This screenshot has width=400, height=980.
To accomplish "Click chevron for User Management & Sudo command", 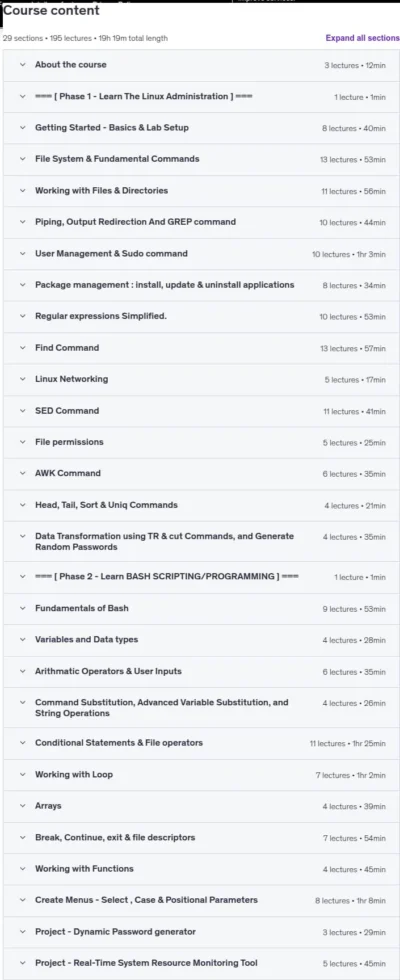I will coord(22,254).
